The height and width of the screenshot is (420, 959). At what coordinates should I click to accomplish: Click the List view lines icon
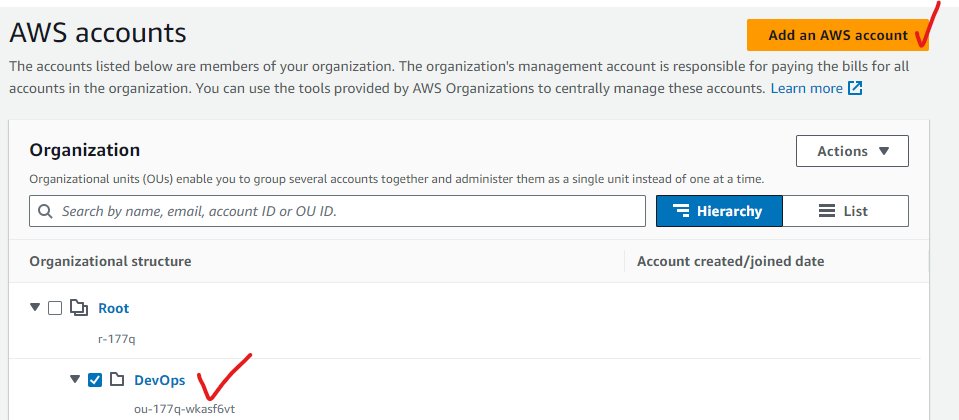click(826, 211)
